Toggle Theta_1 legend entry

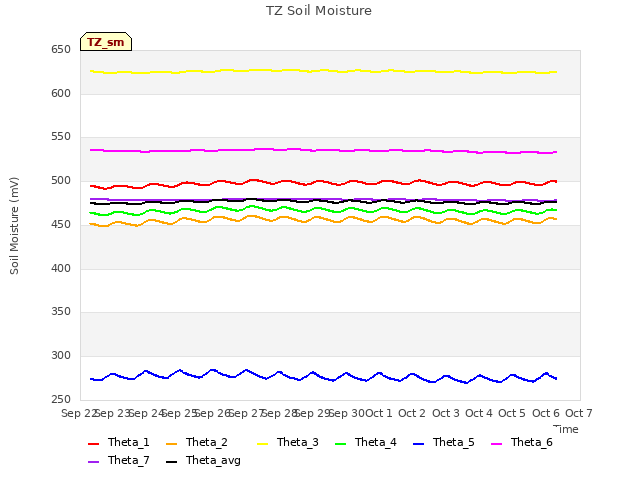click(119, 442)
